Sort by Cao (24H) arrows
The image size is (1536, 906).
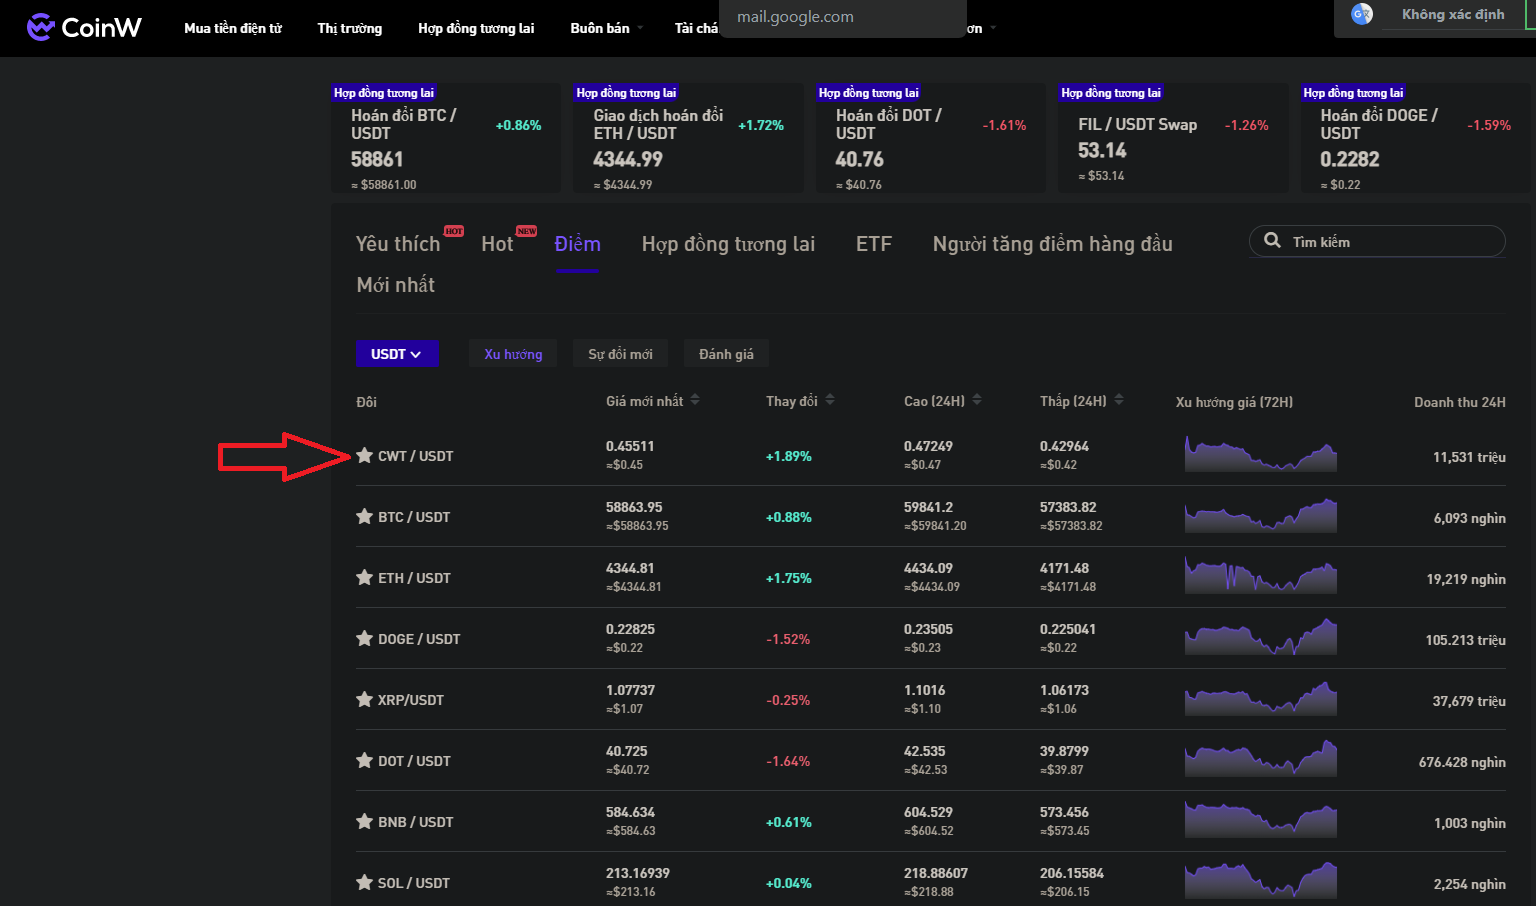(x=977, y=400)
